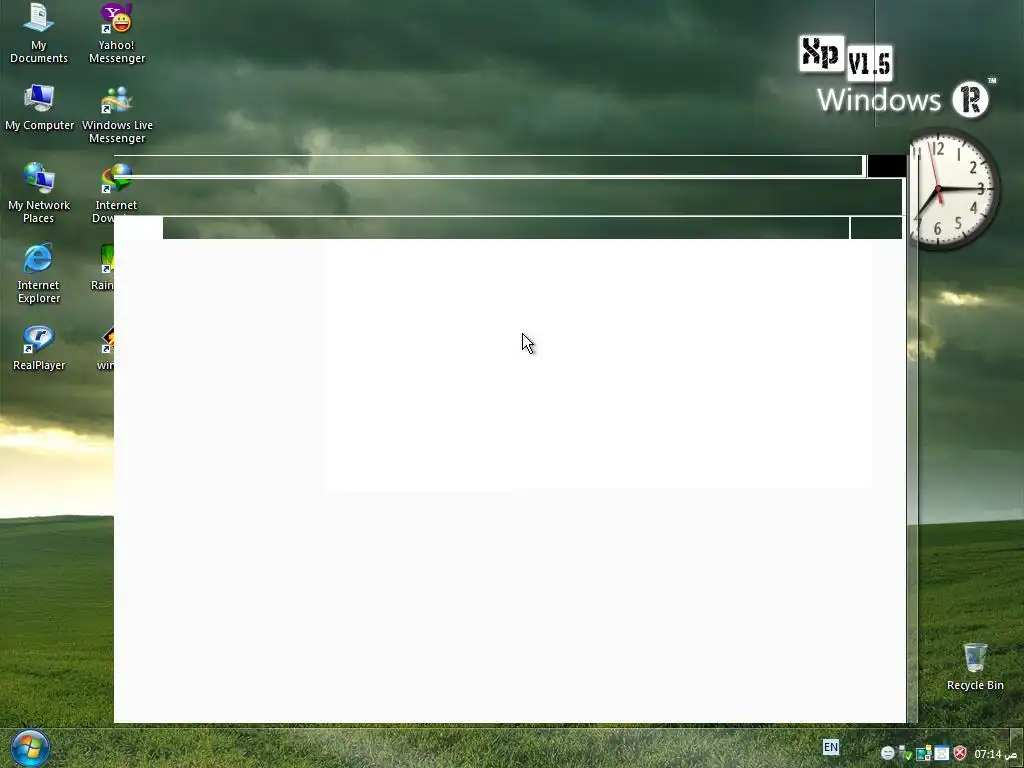Screen dimensions: 1024x768
Task: Click the red security shield tray icon
Action: tap(959, 754)
